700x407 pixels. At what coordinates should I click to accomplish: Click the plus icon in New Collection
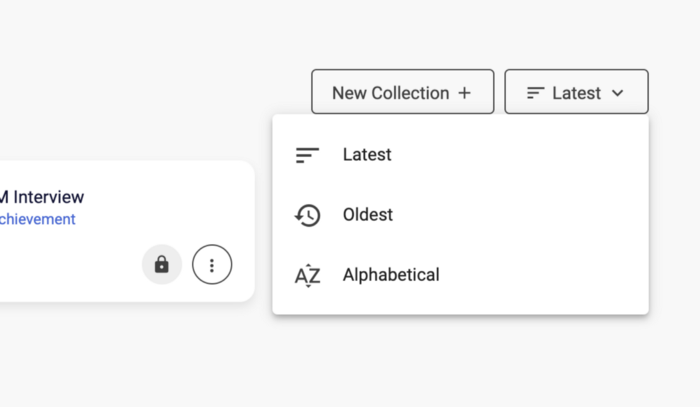point(464,93)
